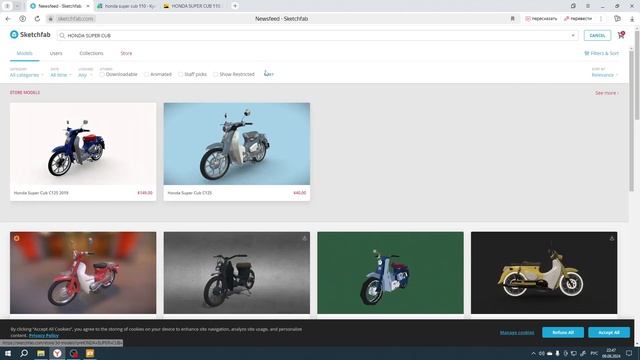Click the download icon on yellow scooter thumbnail
Screen dimensions: 640x360
click(612, 238)
